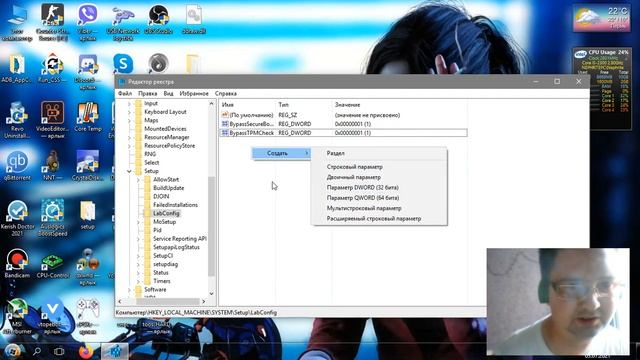Viewport: 640px width, 360px height.
Task: Choose Расширяемый строковый параметр
Action: 379,218
